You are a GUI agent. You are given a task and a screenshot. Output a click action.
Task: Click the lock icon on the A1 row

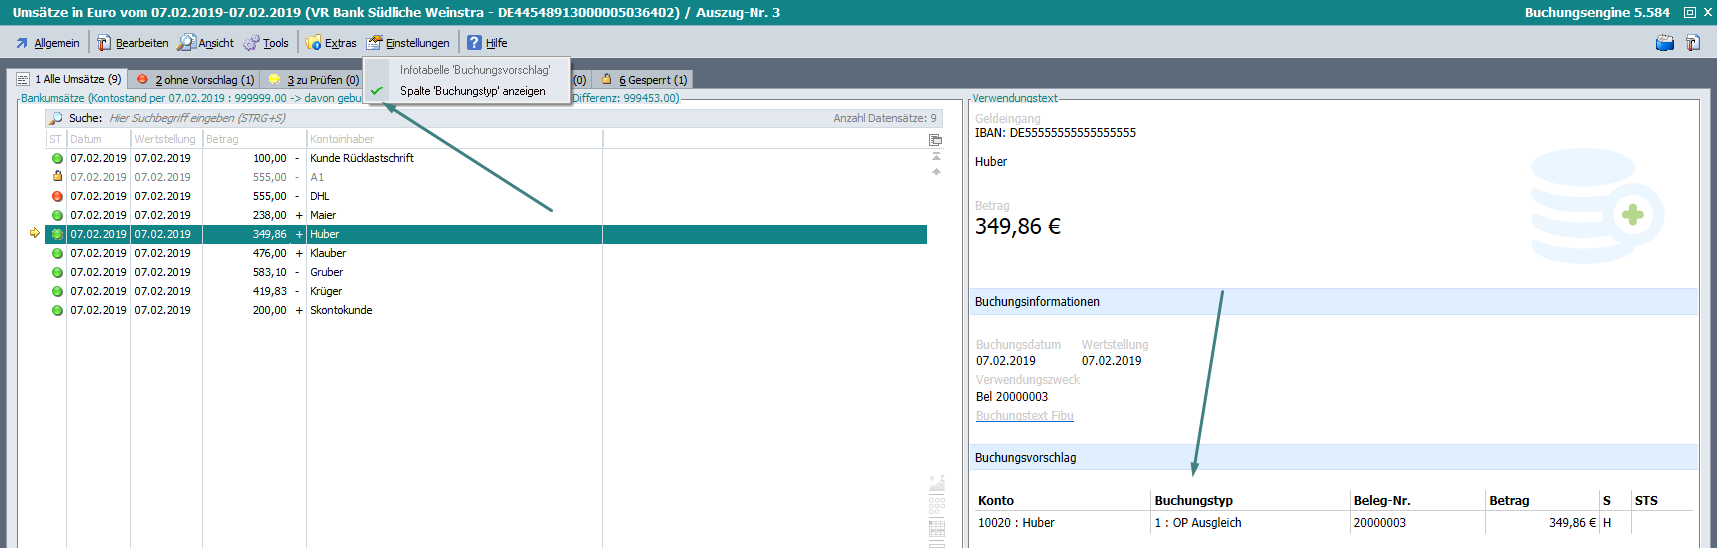click(x=57, y=177)
